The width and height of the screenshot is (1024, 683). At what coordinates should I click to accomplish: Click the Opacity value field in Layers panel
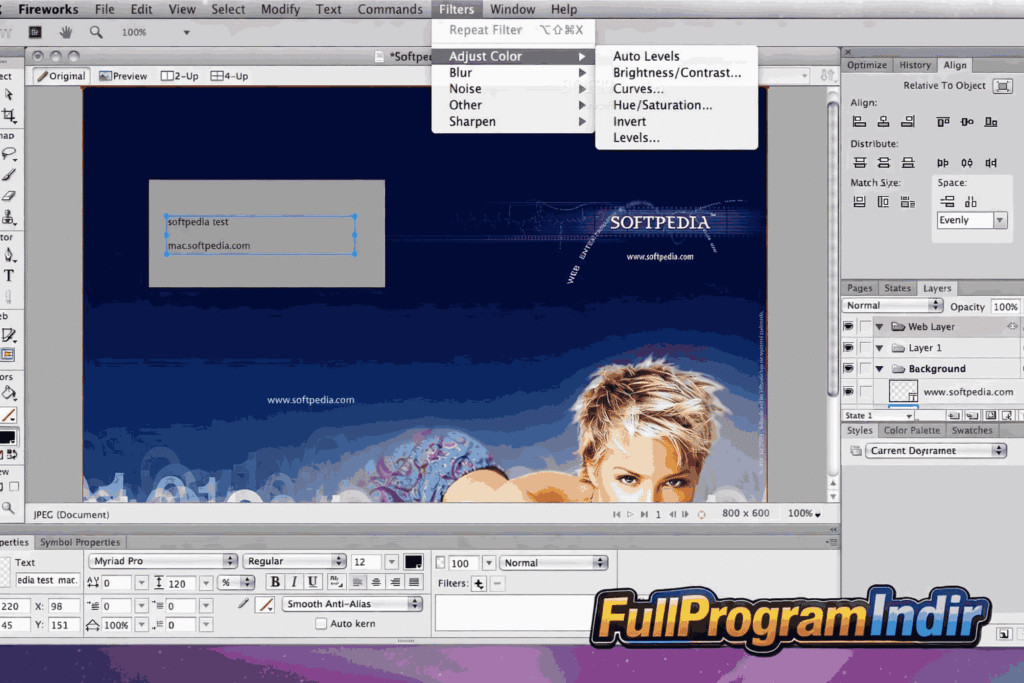click(x=1006, y=306)
